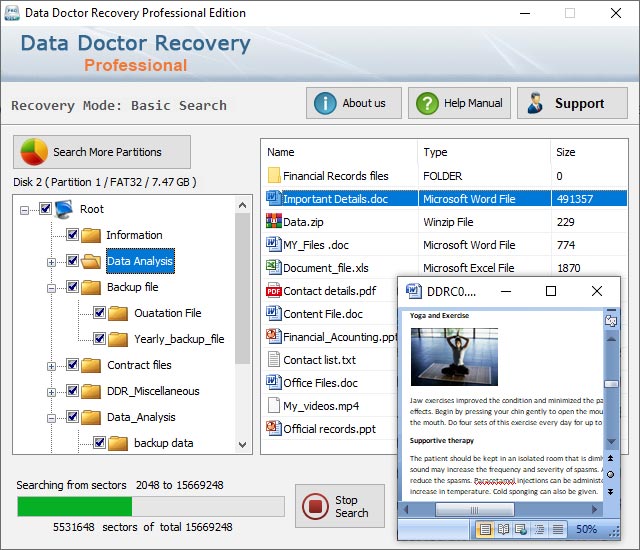Click the Data.zip archive icon

[x=273, y=221]
